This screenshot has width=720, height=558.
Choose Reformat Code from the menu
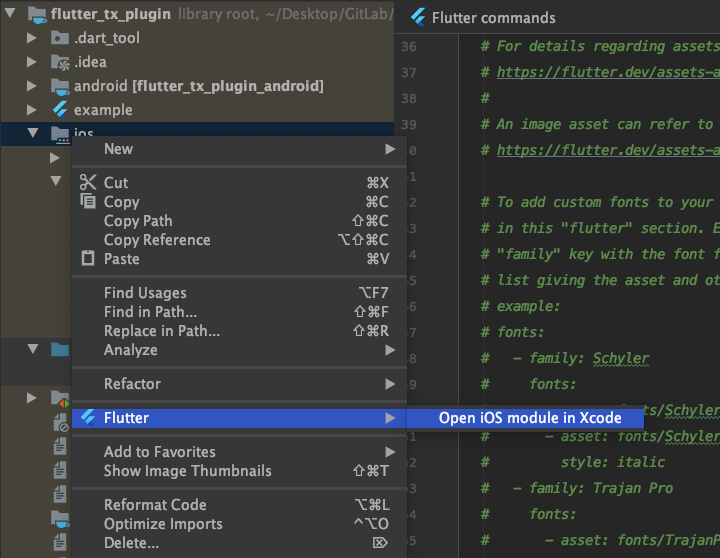point(239,505)
